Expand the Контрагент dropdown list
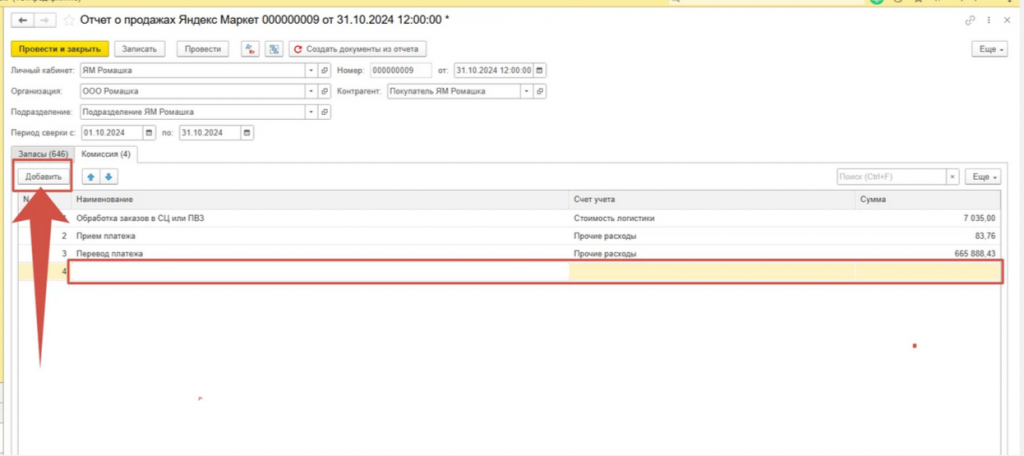This screenshot has width=1024, height=456. tap(524, 91)
